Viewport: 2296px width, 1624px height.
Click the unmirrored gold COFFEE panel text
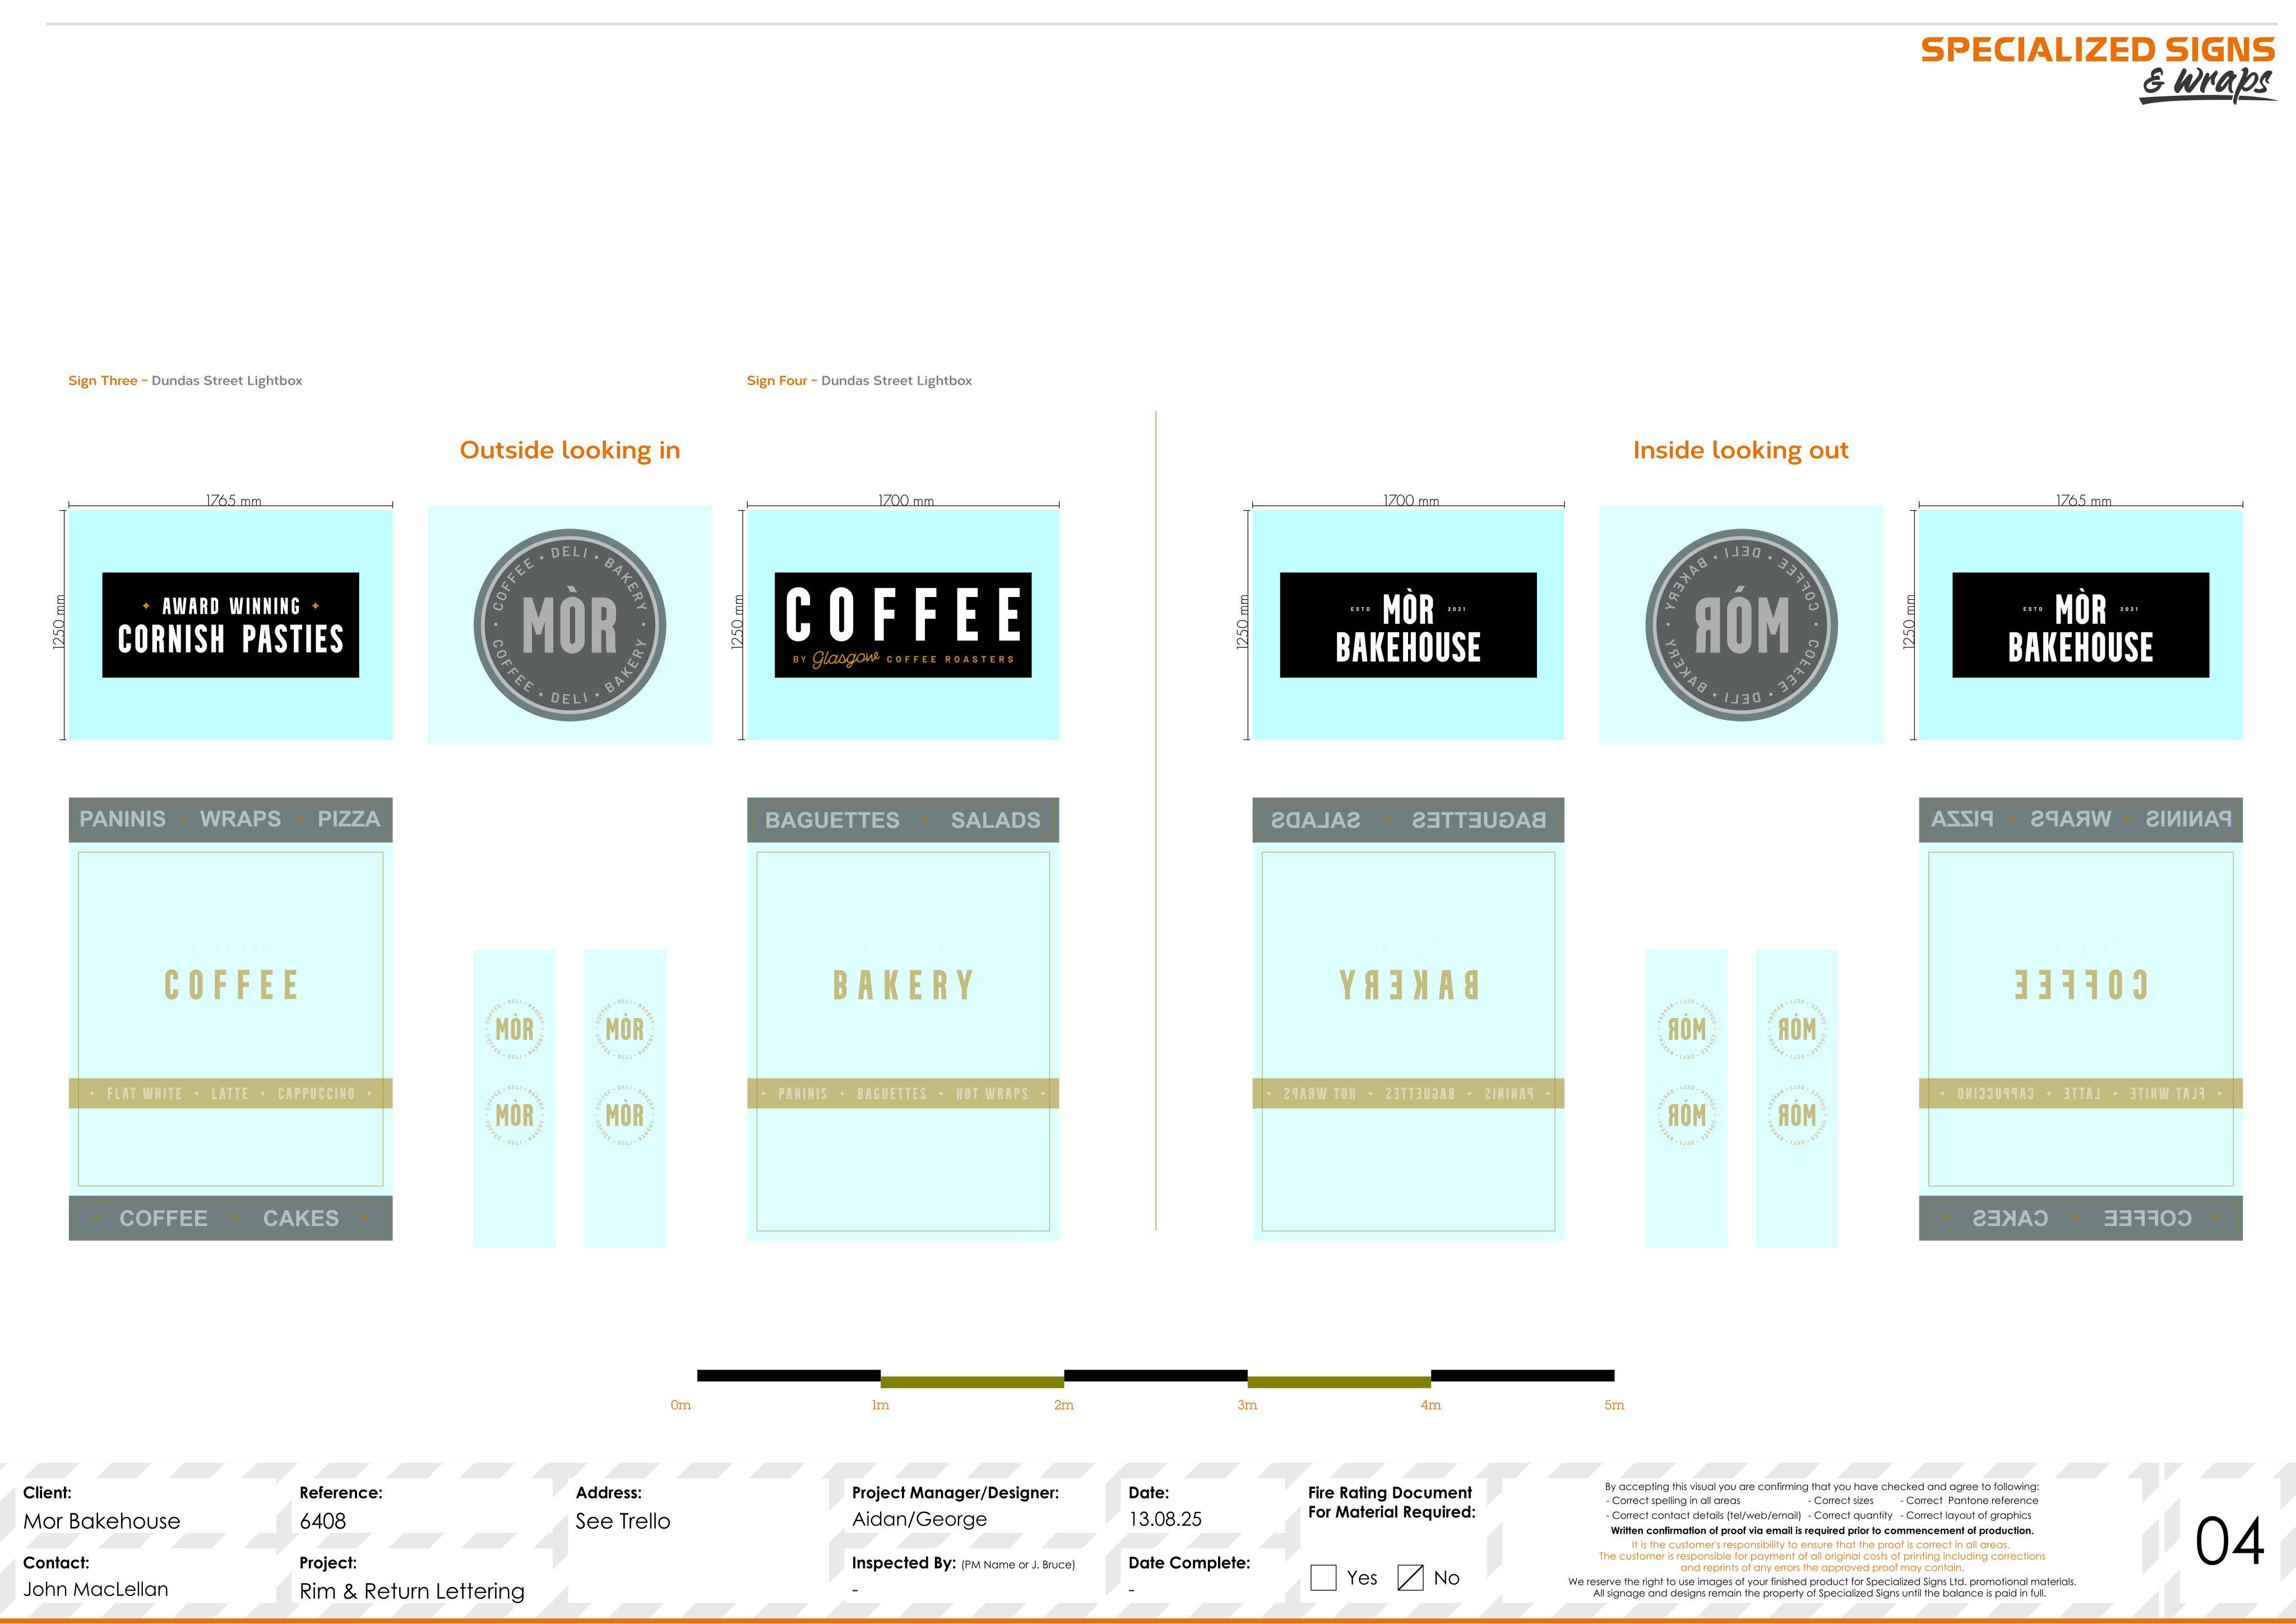231,985
